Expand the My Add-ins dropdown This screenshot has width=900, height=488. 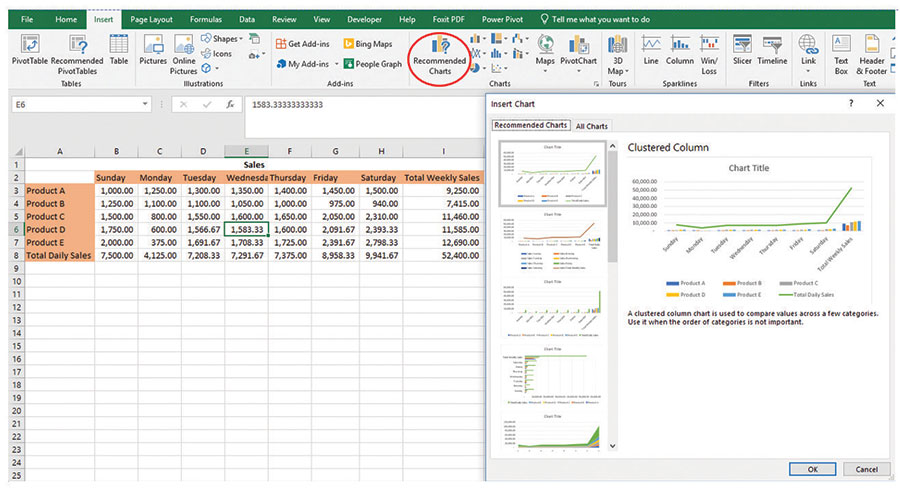(336, 64)
